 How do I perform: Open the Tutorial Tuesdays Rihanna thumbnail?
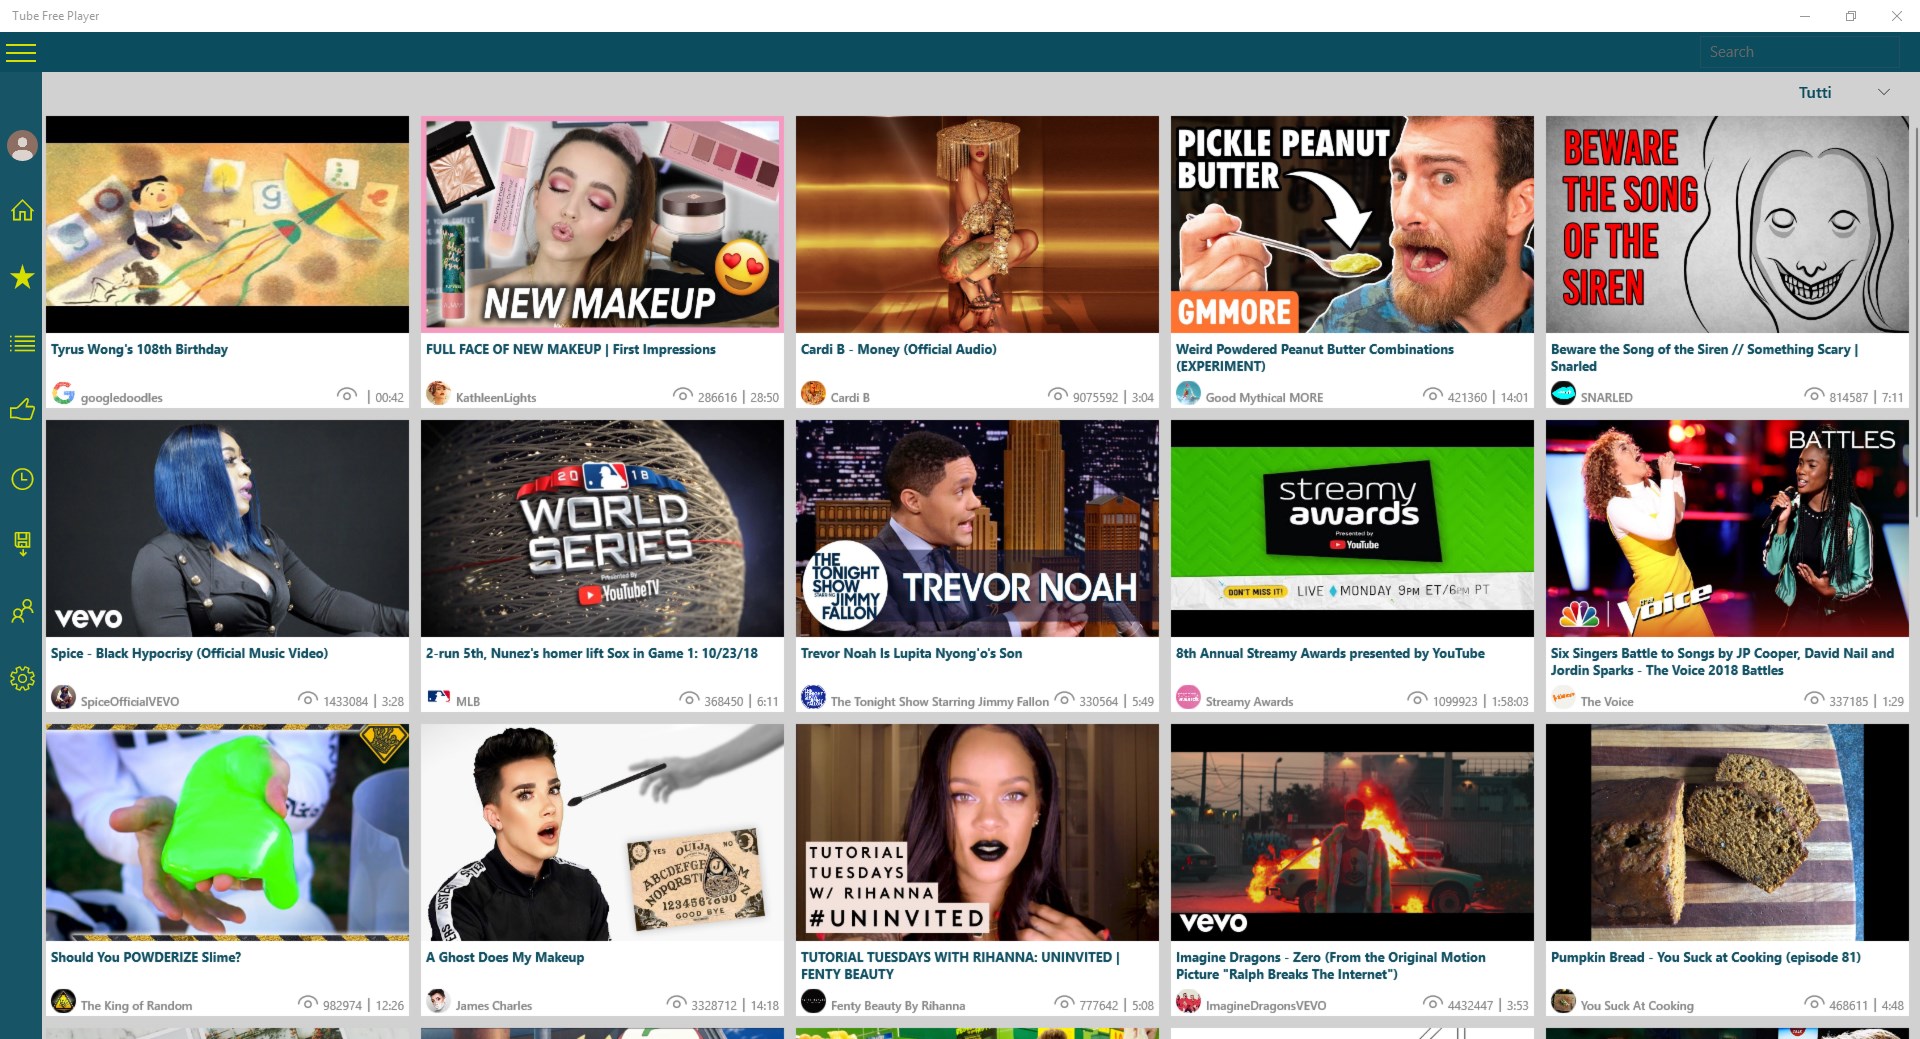click(977, 832)
